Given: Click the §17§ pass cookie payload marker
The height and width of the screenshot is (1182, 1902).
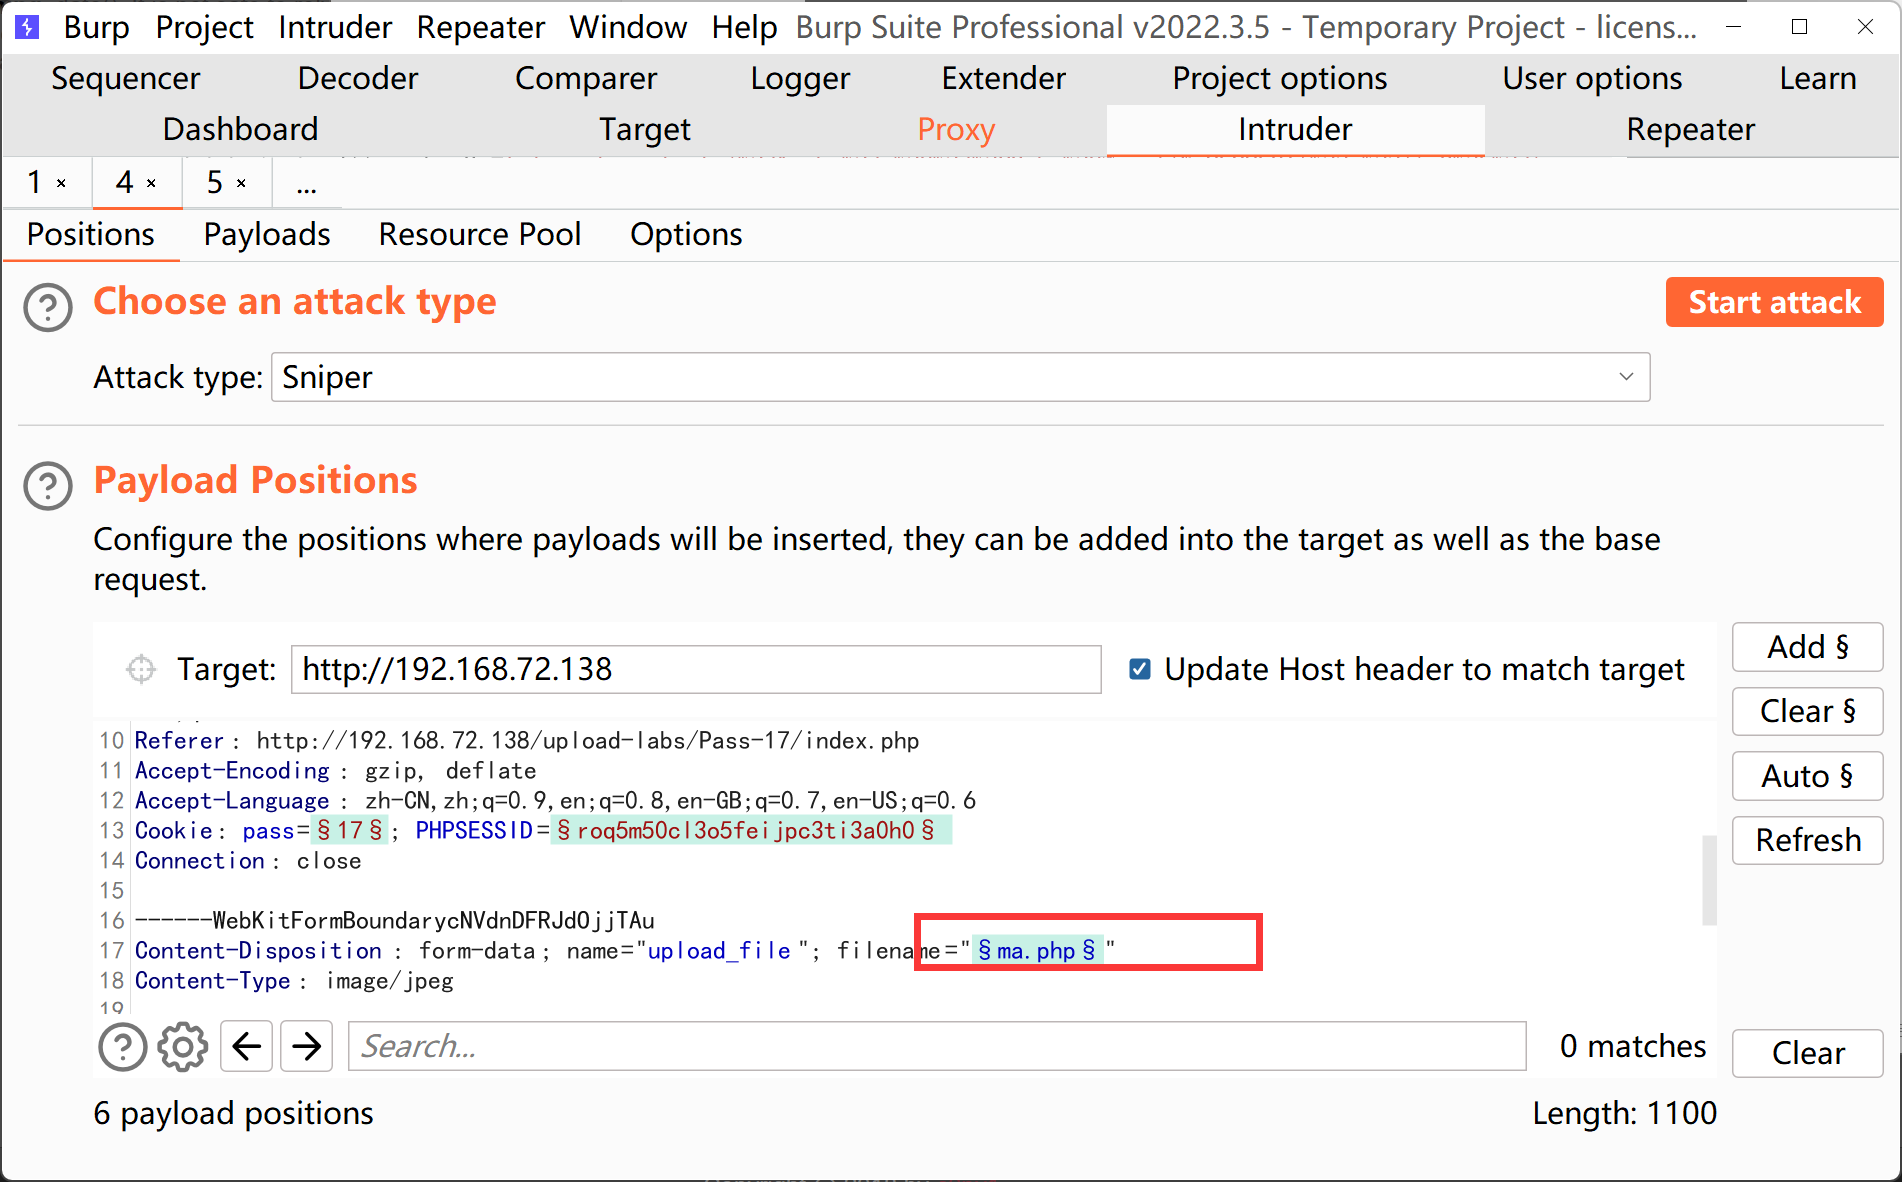Looking at the screenshot, I should click(x=350, y=830).
